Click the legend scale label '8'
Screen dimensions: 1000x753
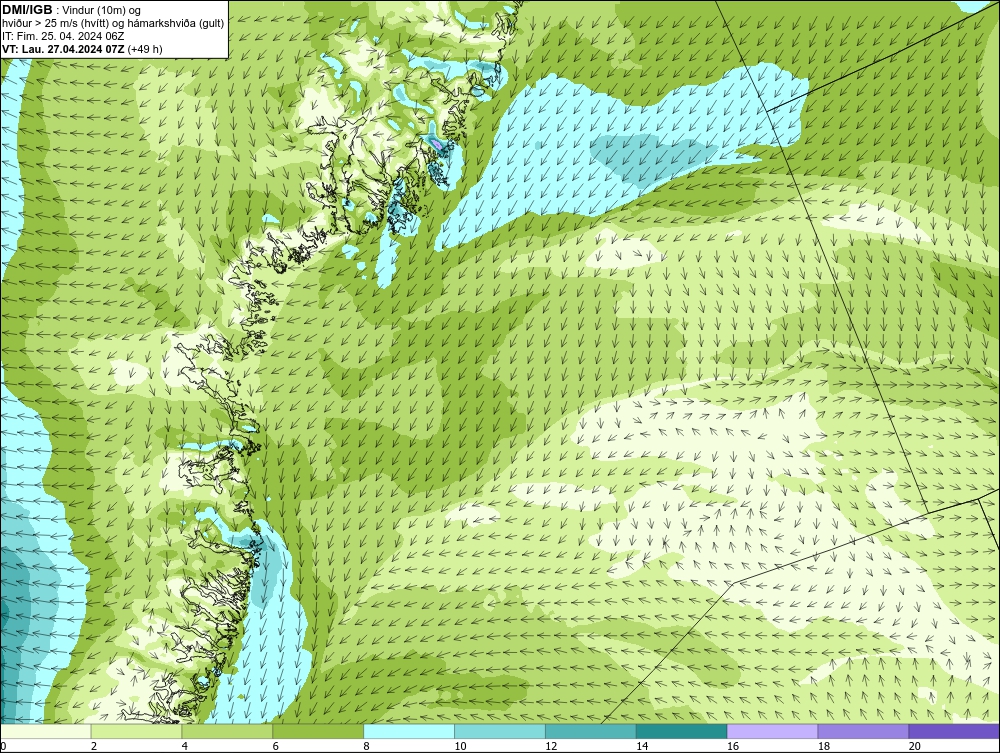click(367, 746)
